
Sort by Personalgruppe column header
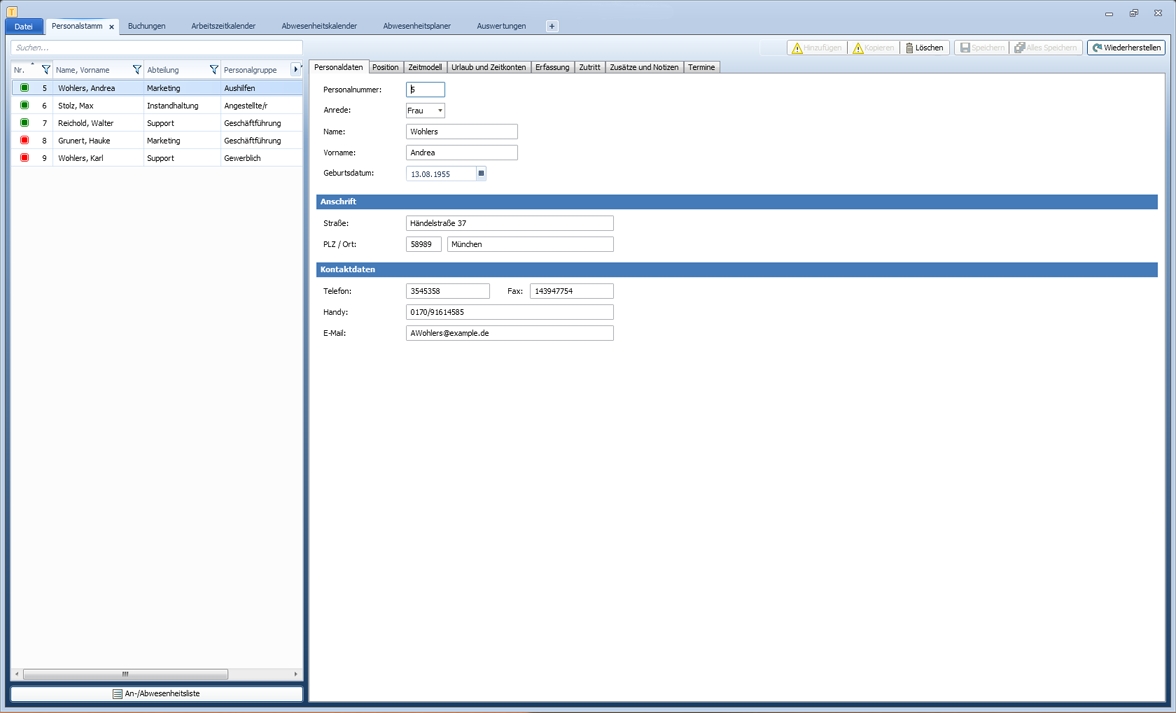[250, 70]
